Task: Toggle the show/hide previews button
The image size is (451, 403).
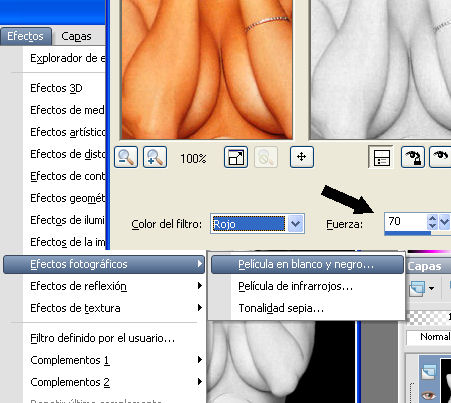Action: click(381, 157)
